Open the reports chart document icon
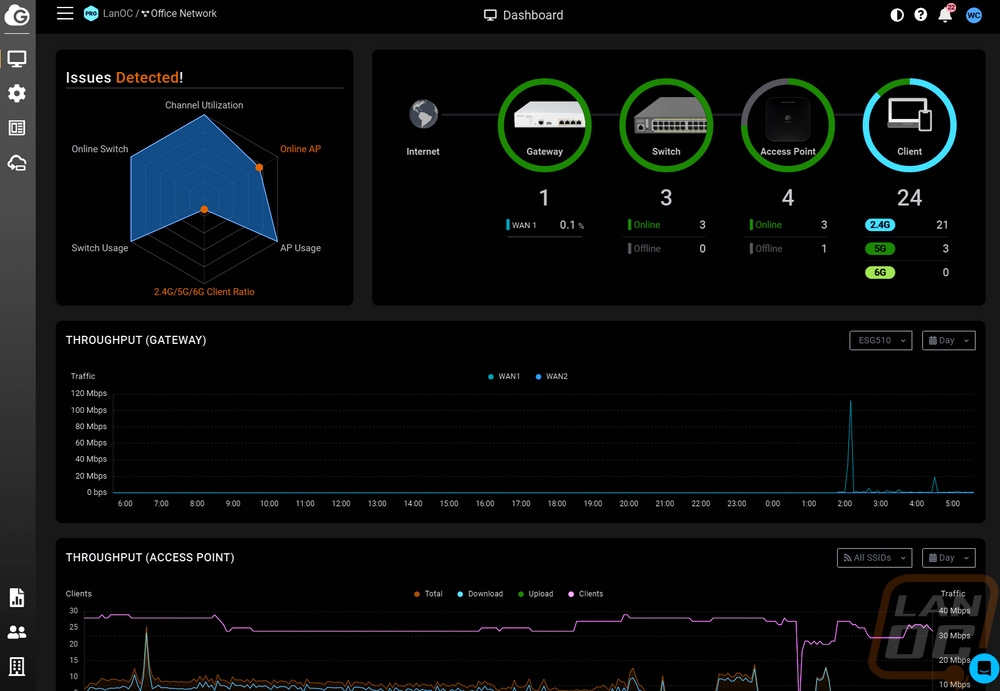Screen dimensions: 1000x691 point(17,598)
